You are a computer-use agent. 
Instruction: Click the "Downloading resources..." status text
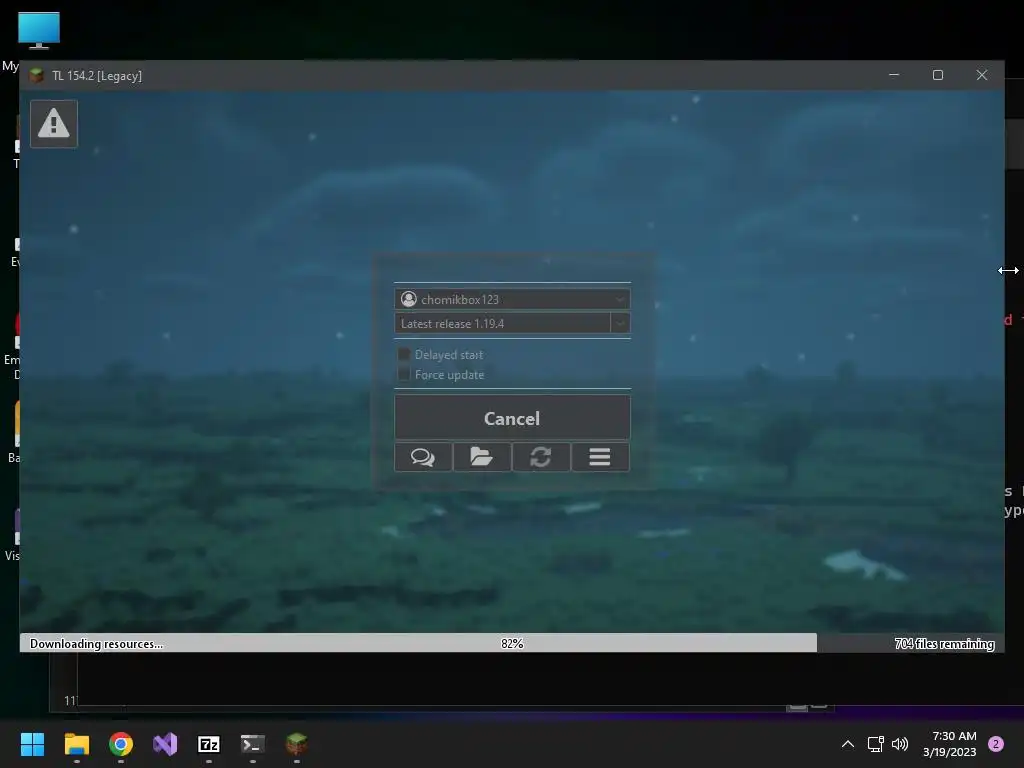(96, 644)
